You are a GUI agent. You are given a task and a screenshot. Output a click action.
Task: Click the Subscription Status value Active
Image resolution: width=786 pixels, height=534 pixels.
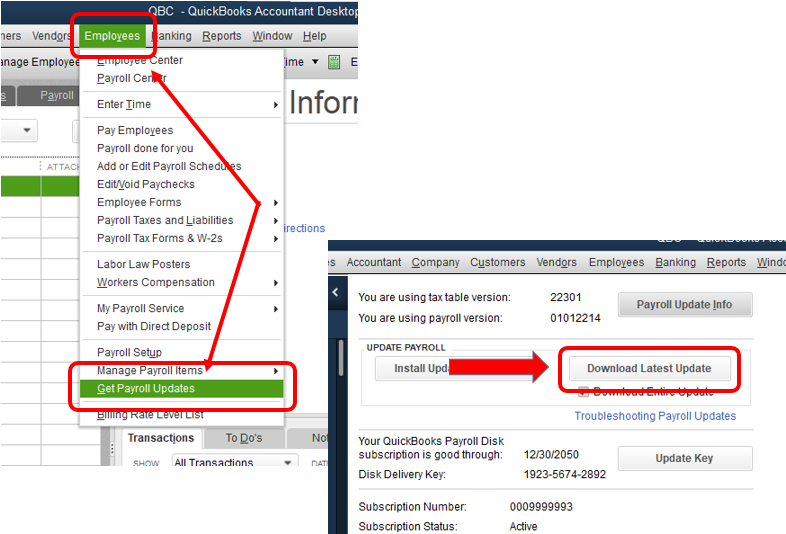coord(523,526)
